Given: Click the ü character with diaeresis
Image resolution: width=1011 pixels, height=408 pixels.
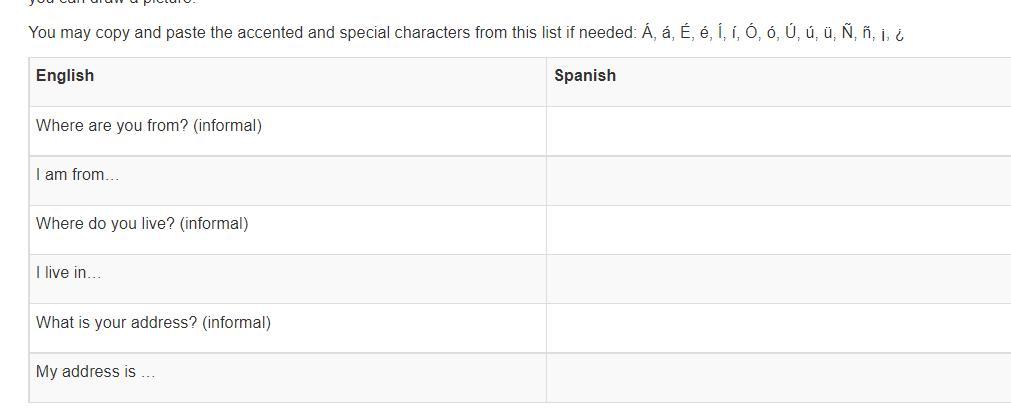Looking at the screenshot, I should tap(828, 33).
